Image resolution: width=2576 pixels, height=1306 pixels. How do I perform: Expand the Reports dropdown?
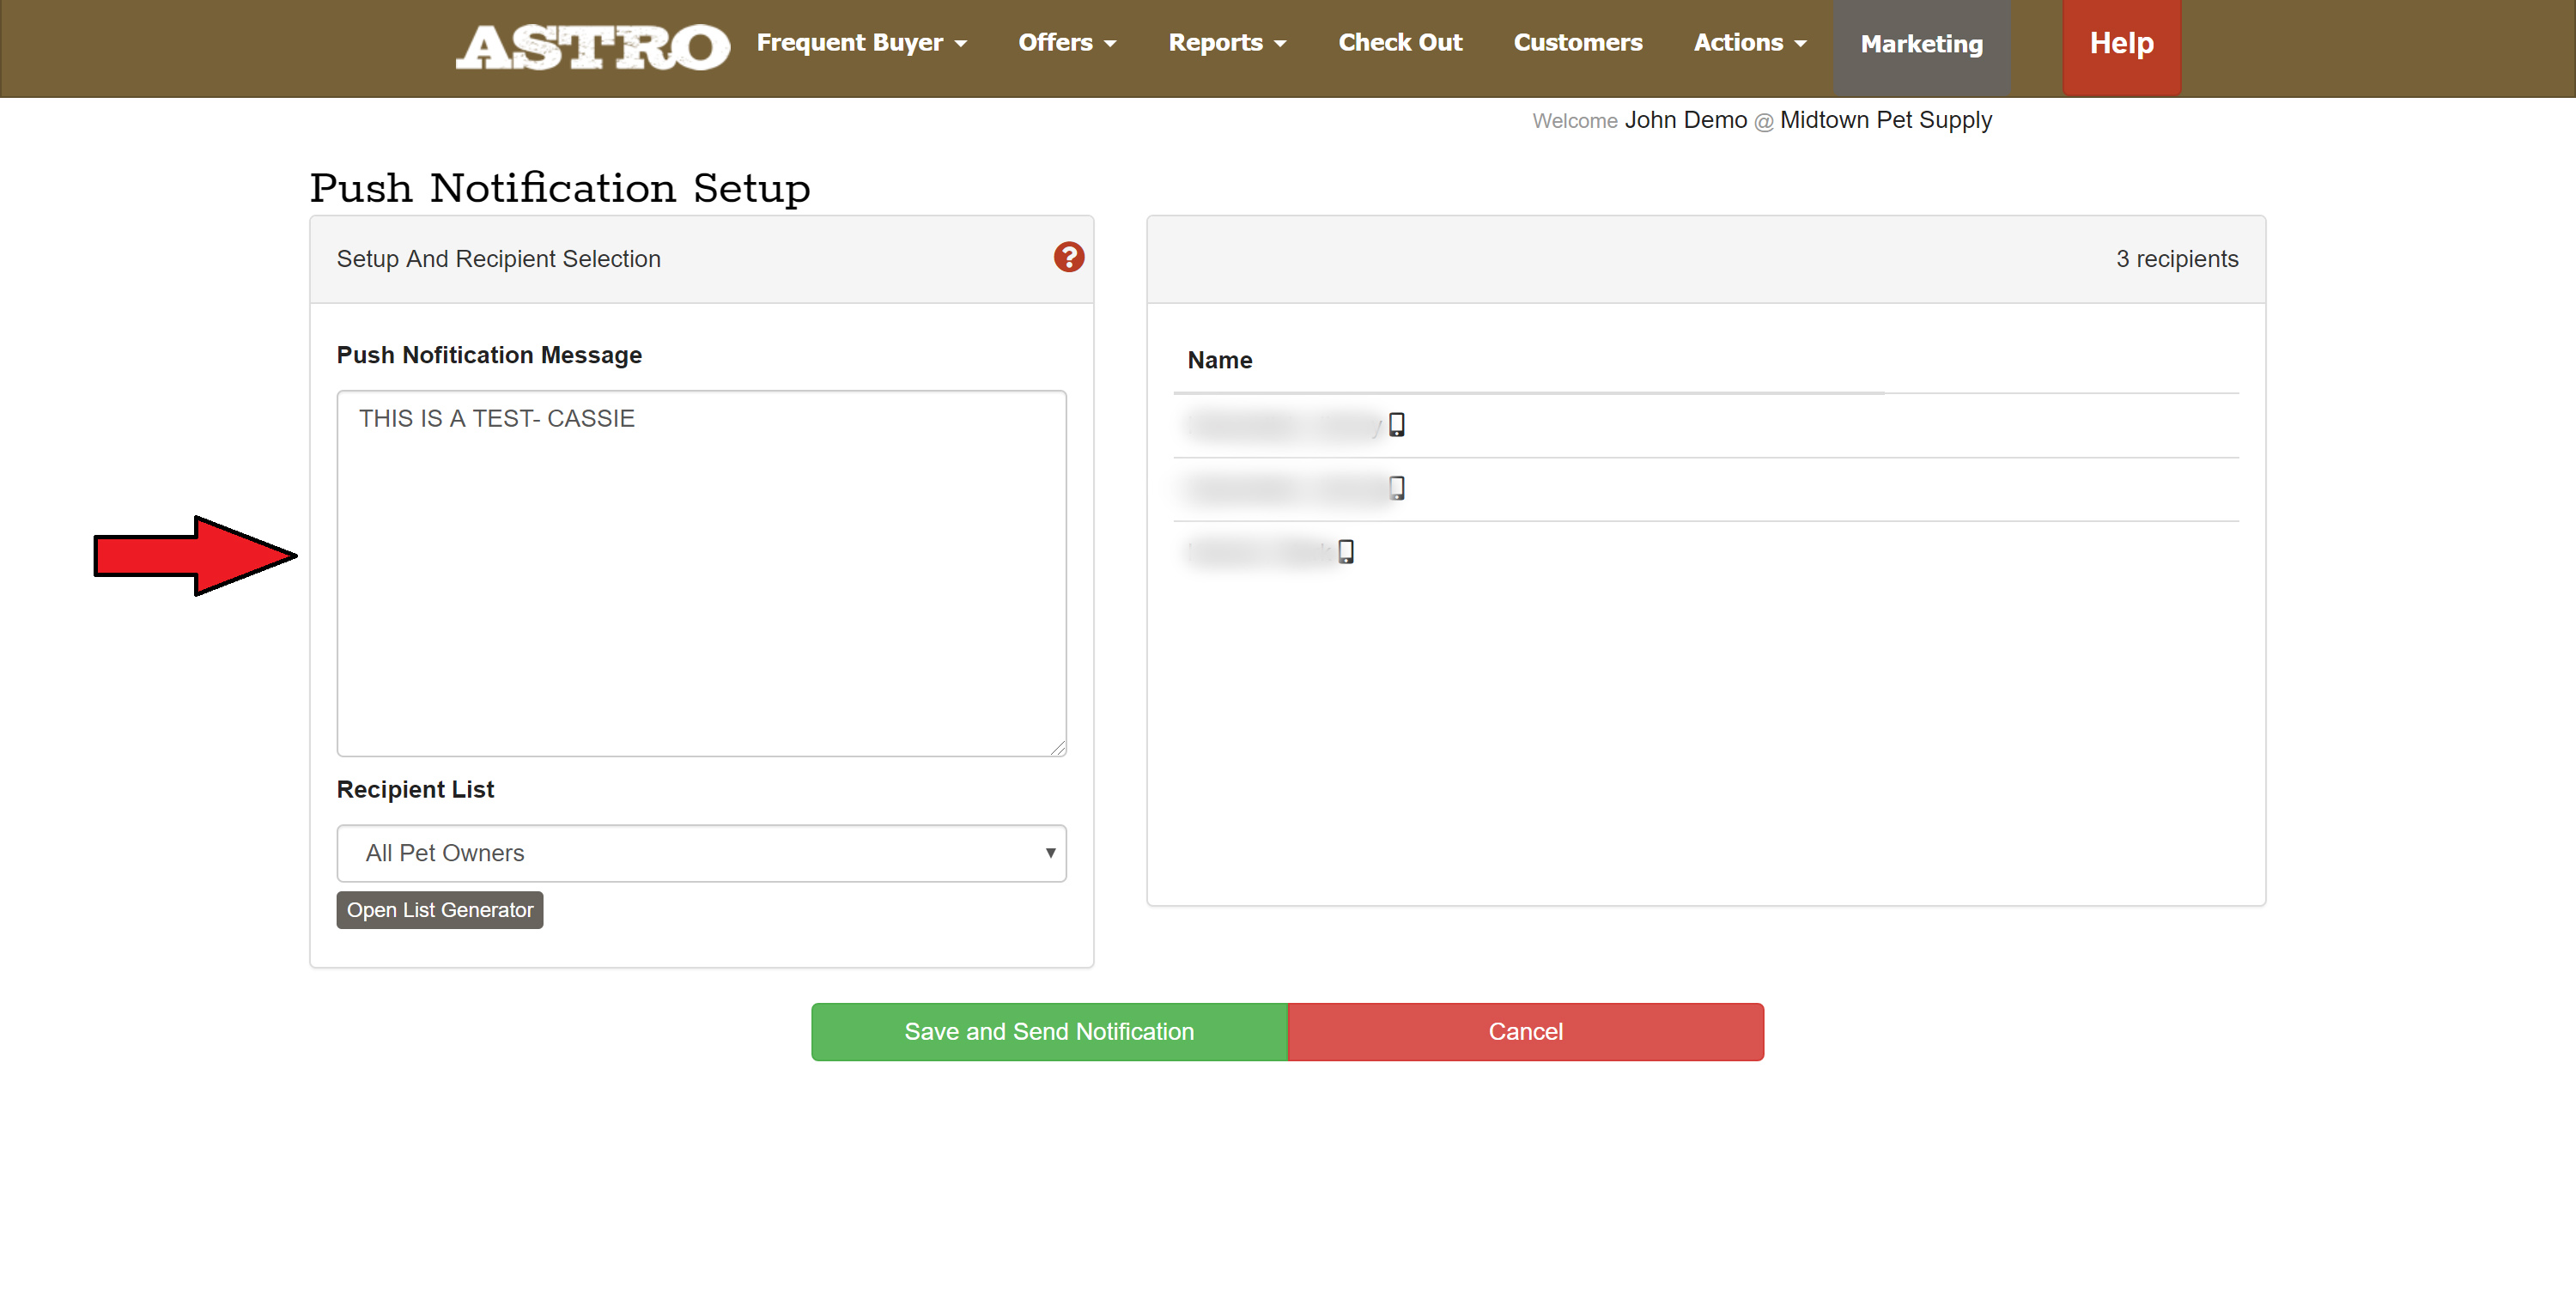pyautogui.click(x=1226, y=43)
